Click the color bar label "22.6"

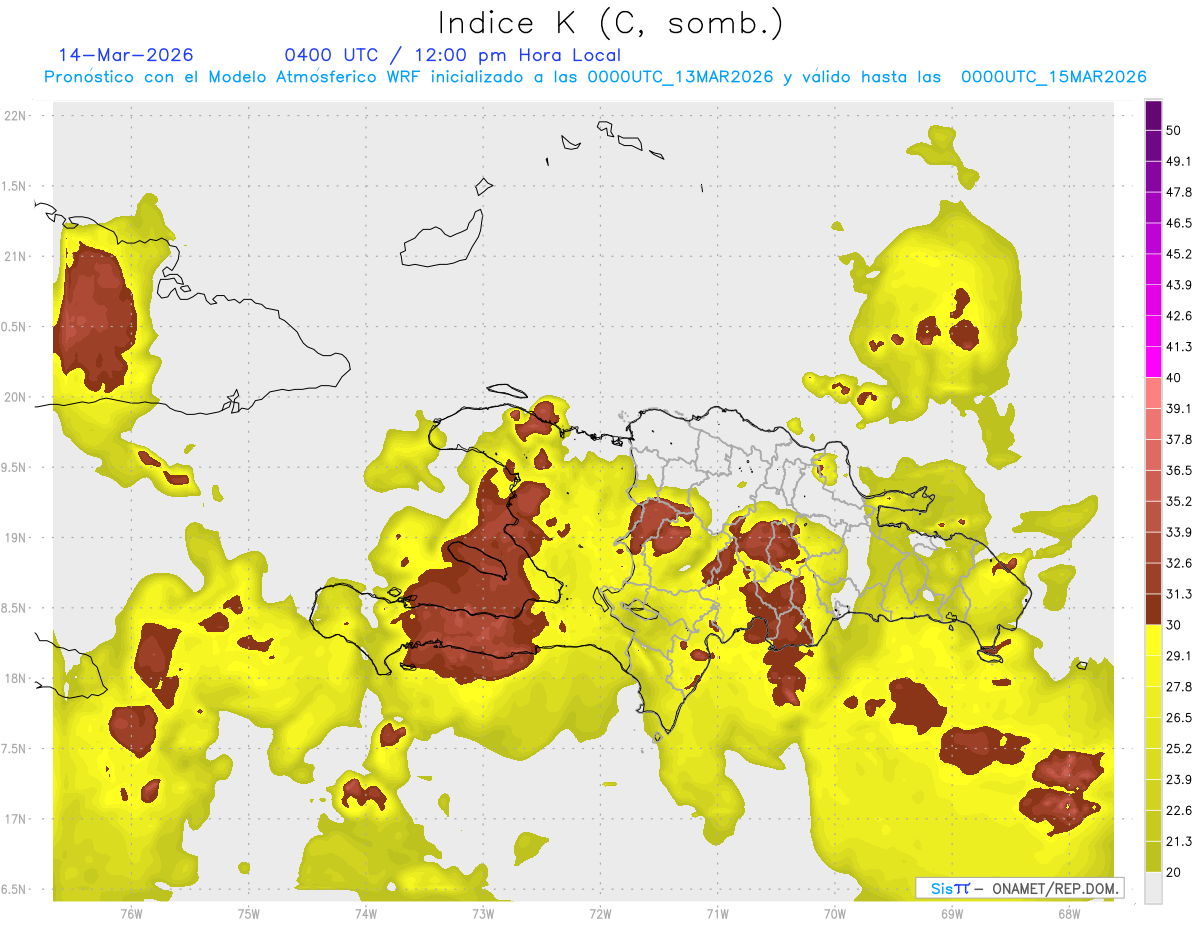tap(1179, 810)
